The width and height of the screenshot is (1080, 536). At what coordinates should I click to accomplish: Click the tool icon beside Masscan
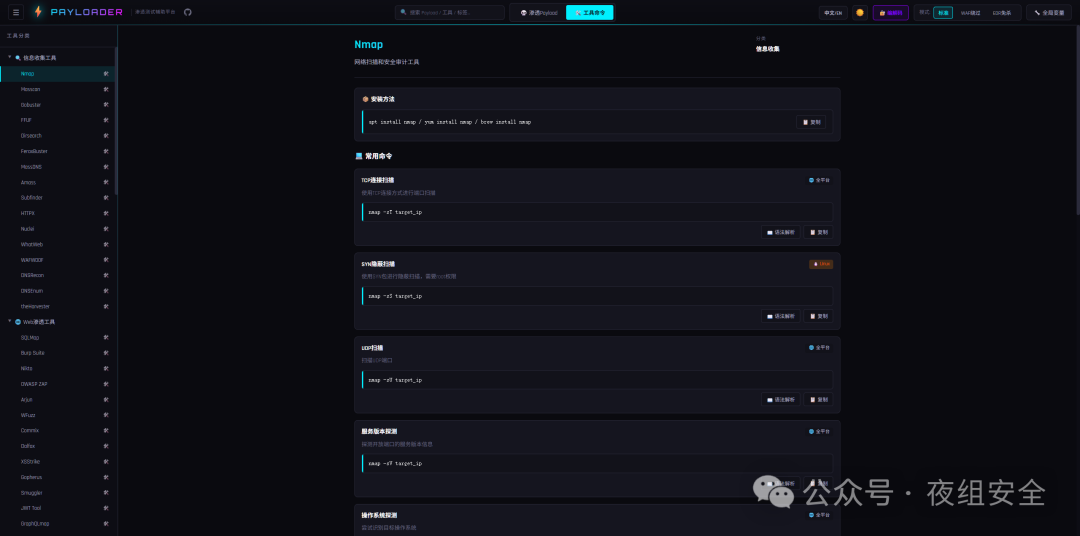pos(106,89)
